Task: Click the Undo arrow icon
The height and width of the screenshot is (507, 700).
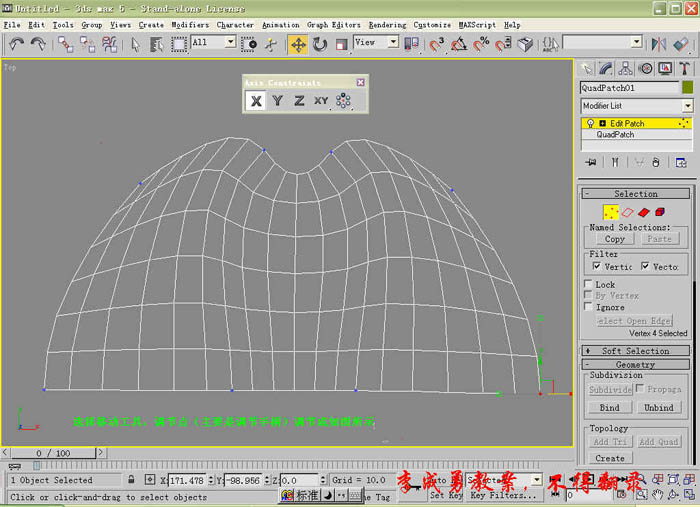Action: (x=17, y=44)
